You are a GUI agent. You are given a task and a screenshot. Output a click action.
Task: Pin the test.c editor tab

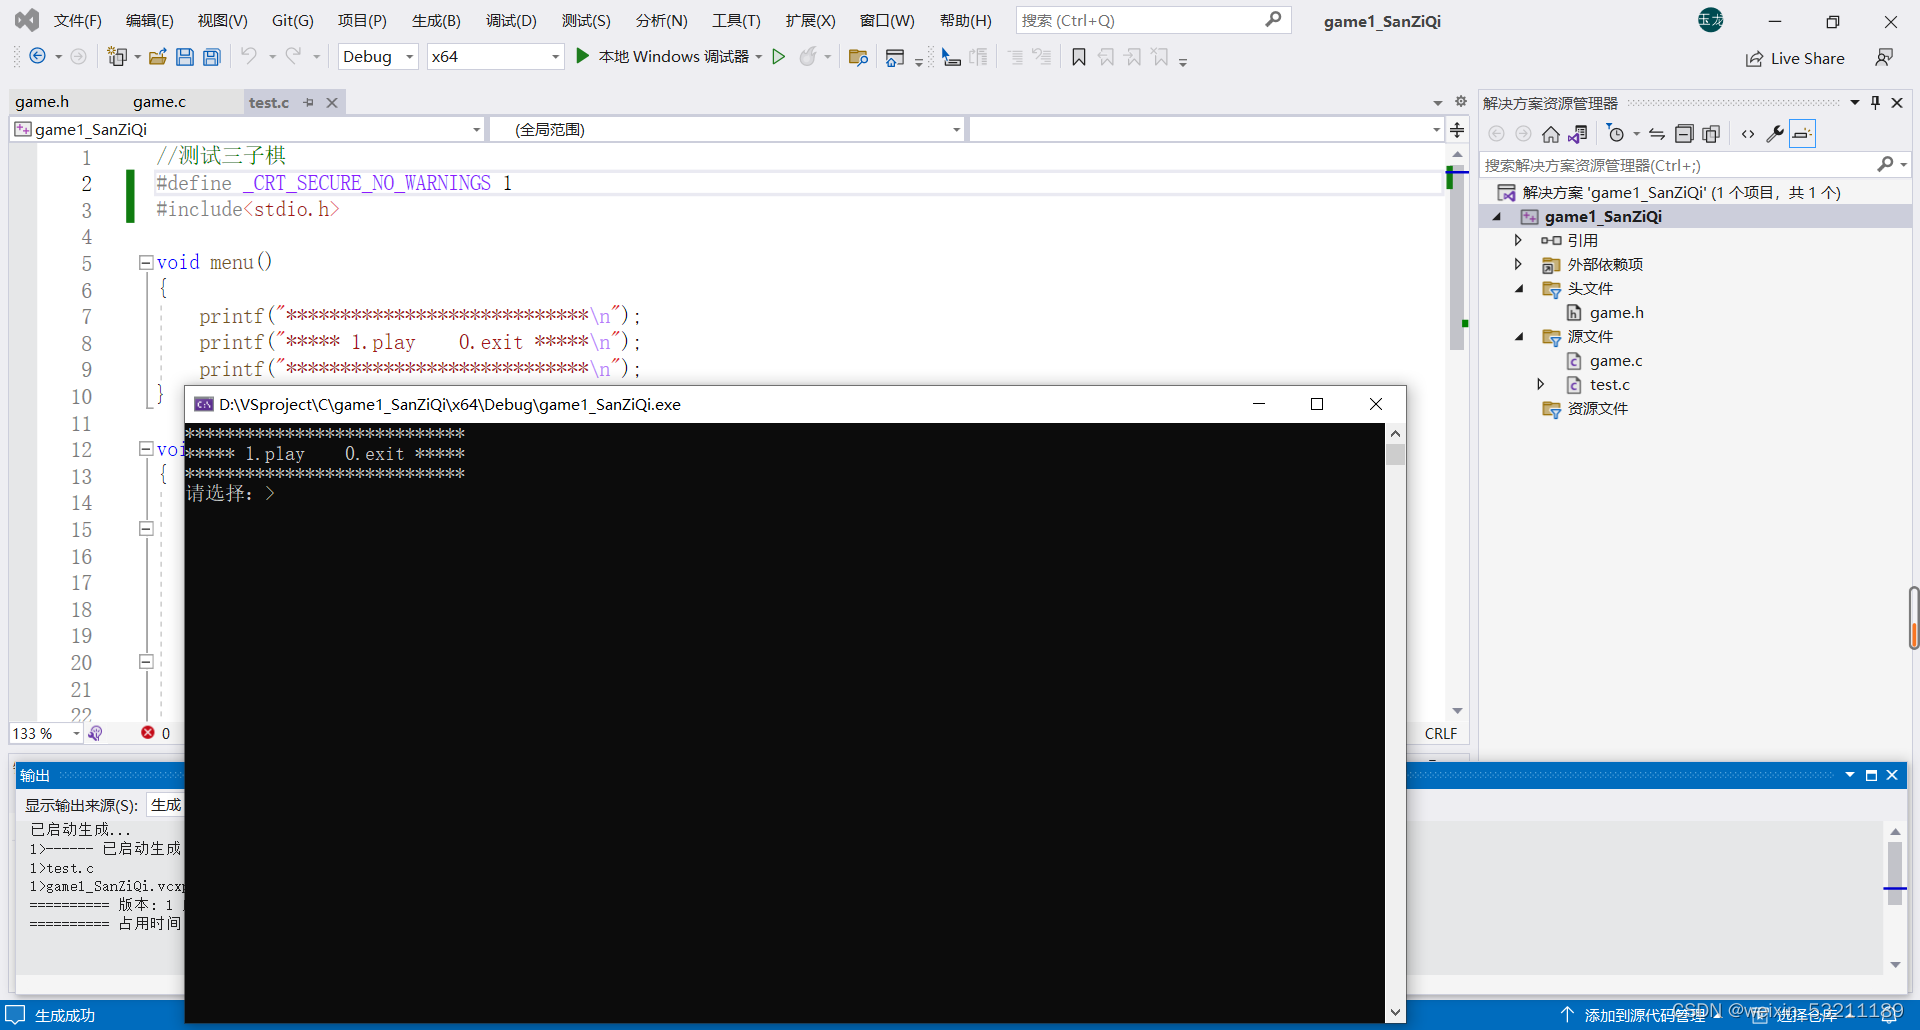[309, 102]
